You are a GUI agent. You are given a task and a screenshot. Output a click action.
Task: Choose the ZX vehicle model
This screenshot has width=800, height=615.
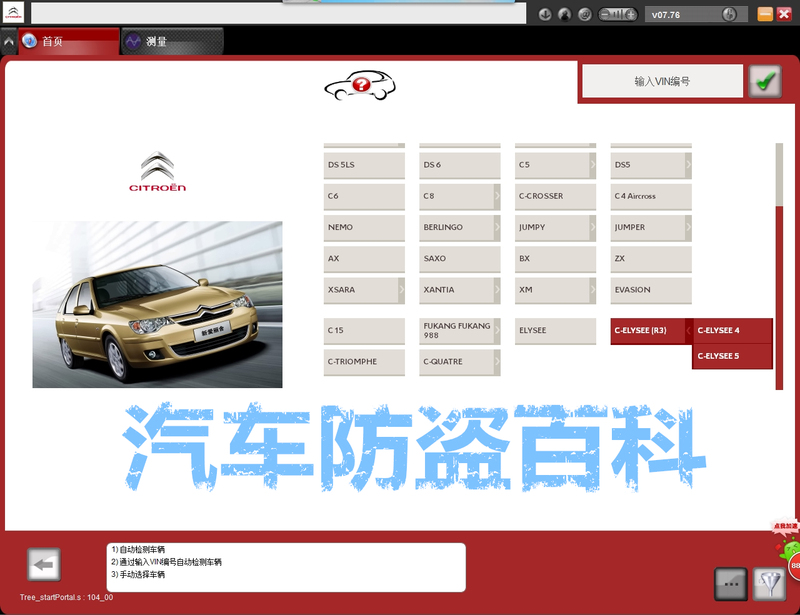coord(651,259)
